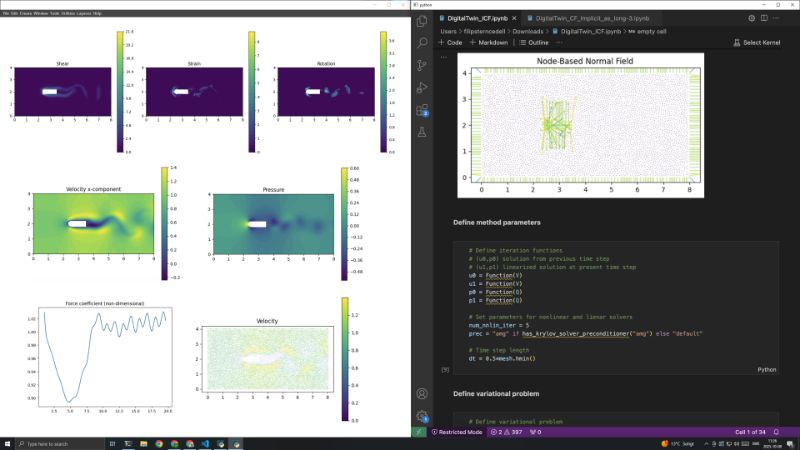
Task: Click the ports forwarded status item
Action: 535,432
